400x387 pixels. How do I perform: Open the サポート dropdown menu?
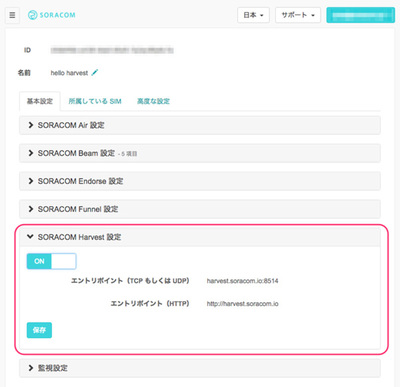[x=298, y=15]
